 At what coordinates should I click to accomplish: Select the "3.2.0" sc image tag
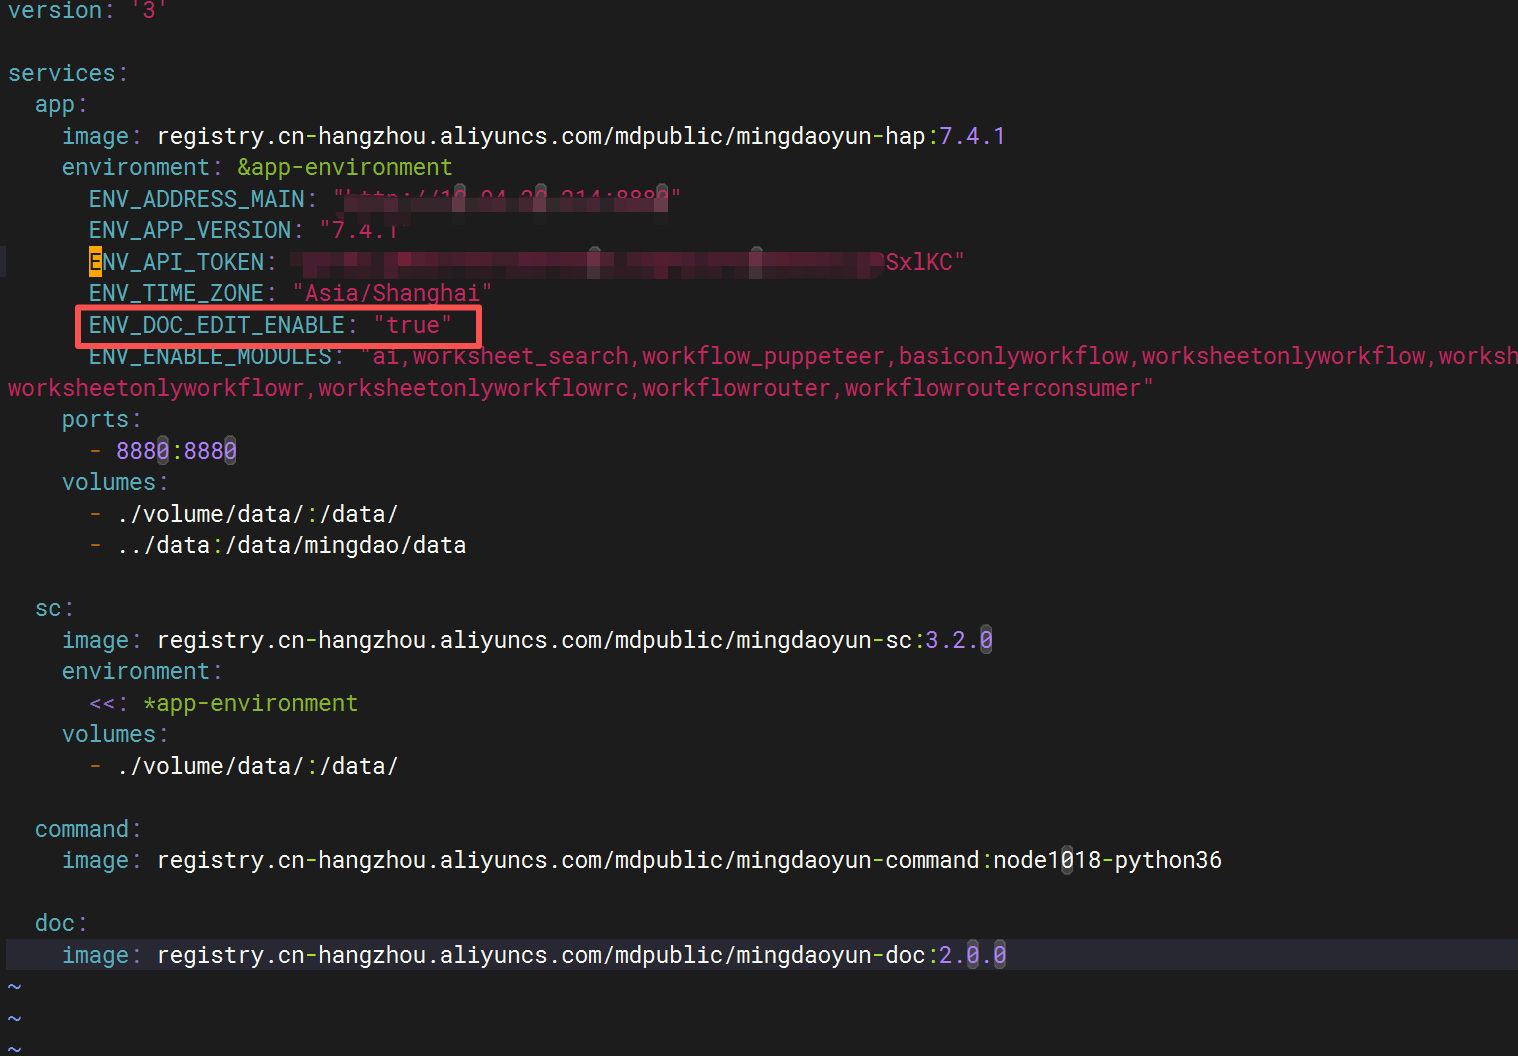click(959, 640)
